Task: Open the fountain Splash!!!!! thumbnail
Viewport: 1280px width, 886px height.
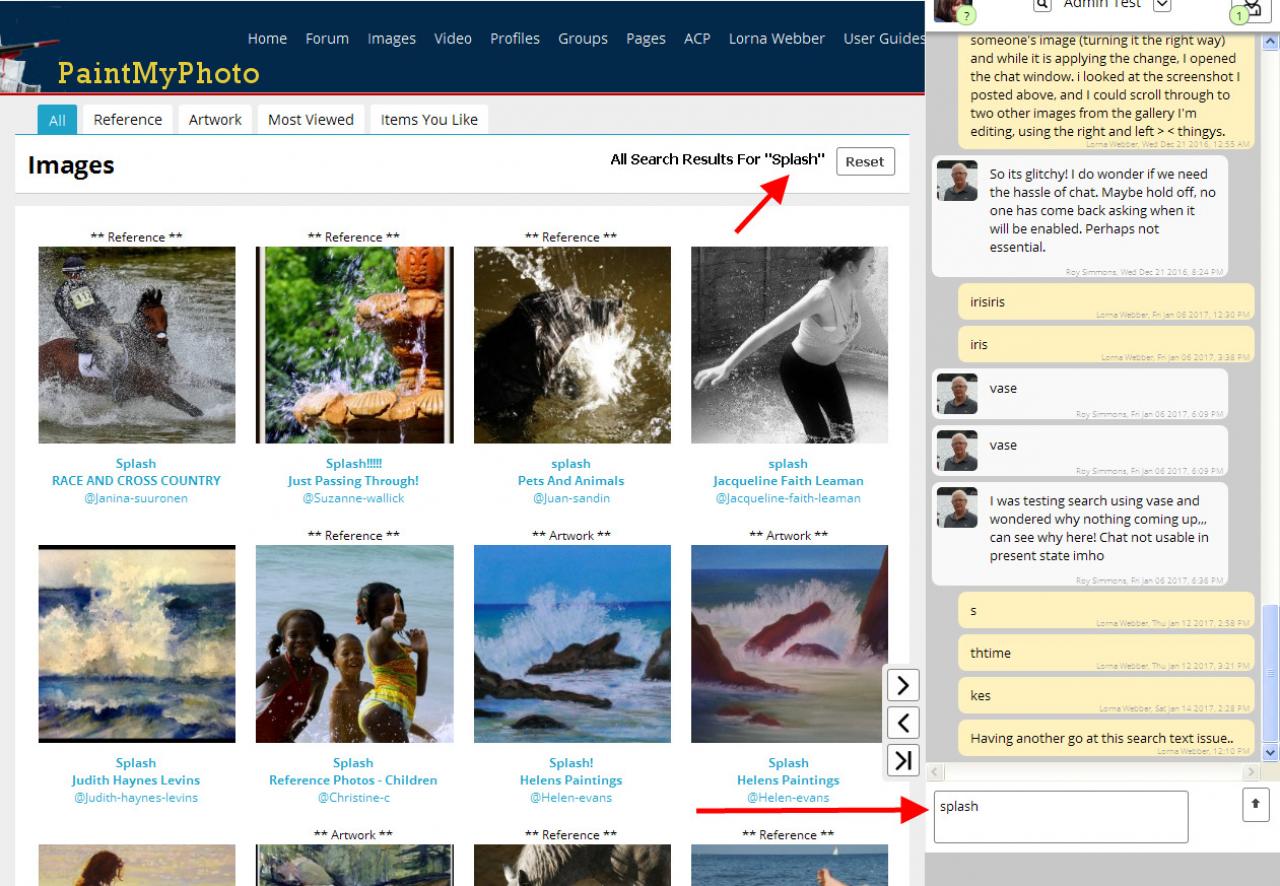Action: click(x=354, y=345)
